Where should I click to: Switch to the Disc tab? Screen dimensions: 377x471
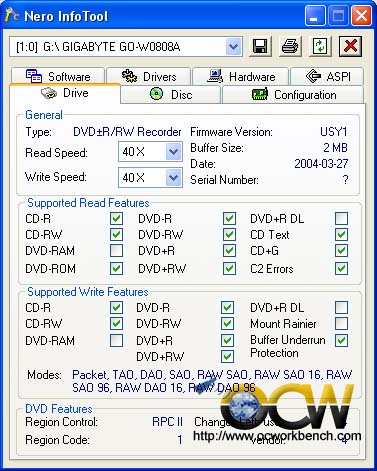(x=171, y=95)
